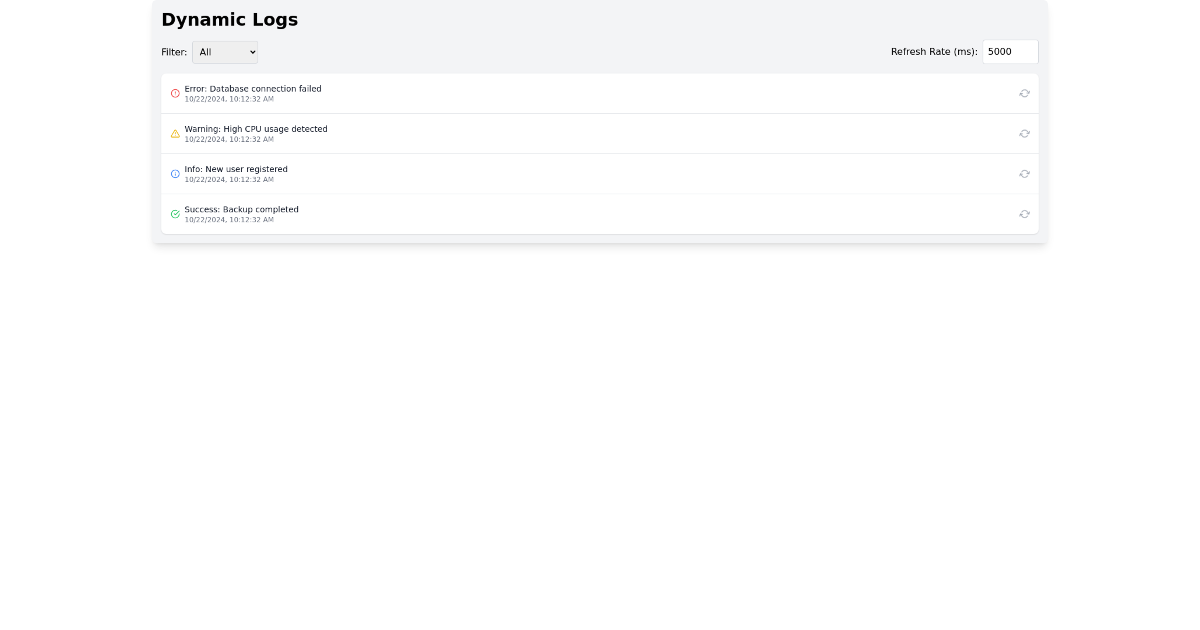Select the 5000 value in refresh rate

point(1010,51)
